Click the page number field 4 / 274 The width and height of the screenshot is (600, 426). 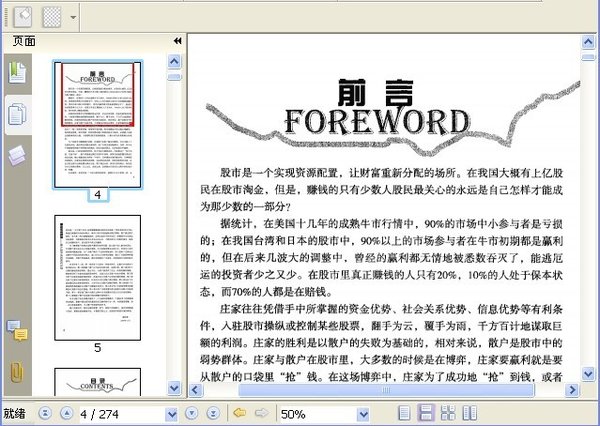pos(122,414)
